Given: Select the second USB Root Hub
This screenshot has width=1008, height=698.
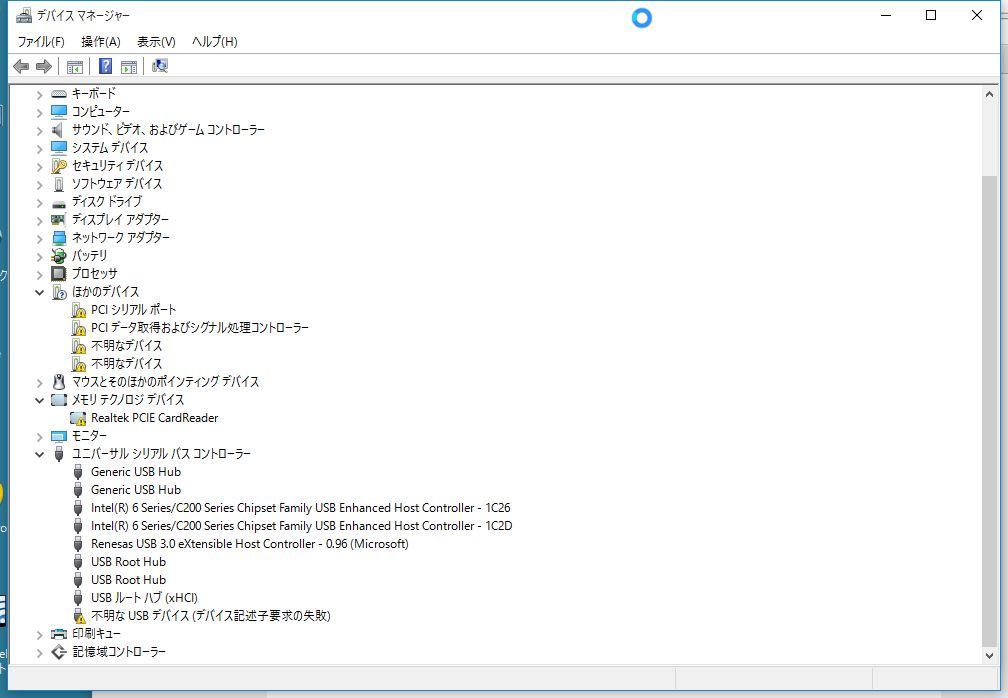Looking at the screenshot, I should pyautogui.click(x=129, y=580).
